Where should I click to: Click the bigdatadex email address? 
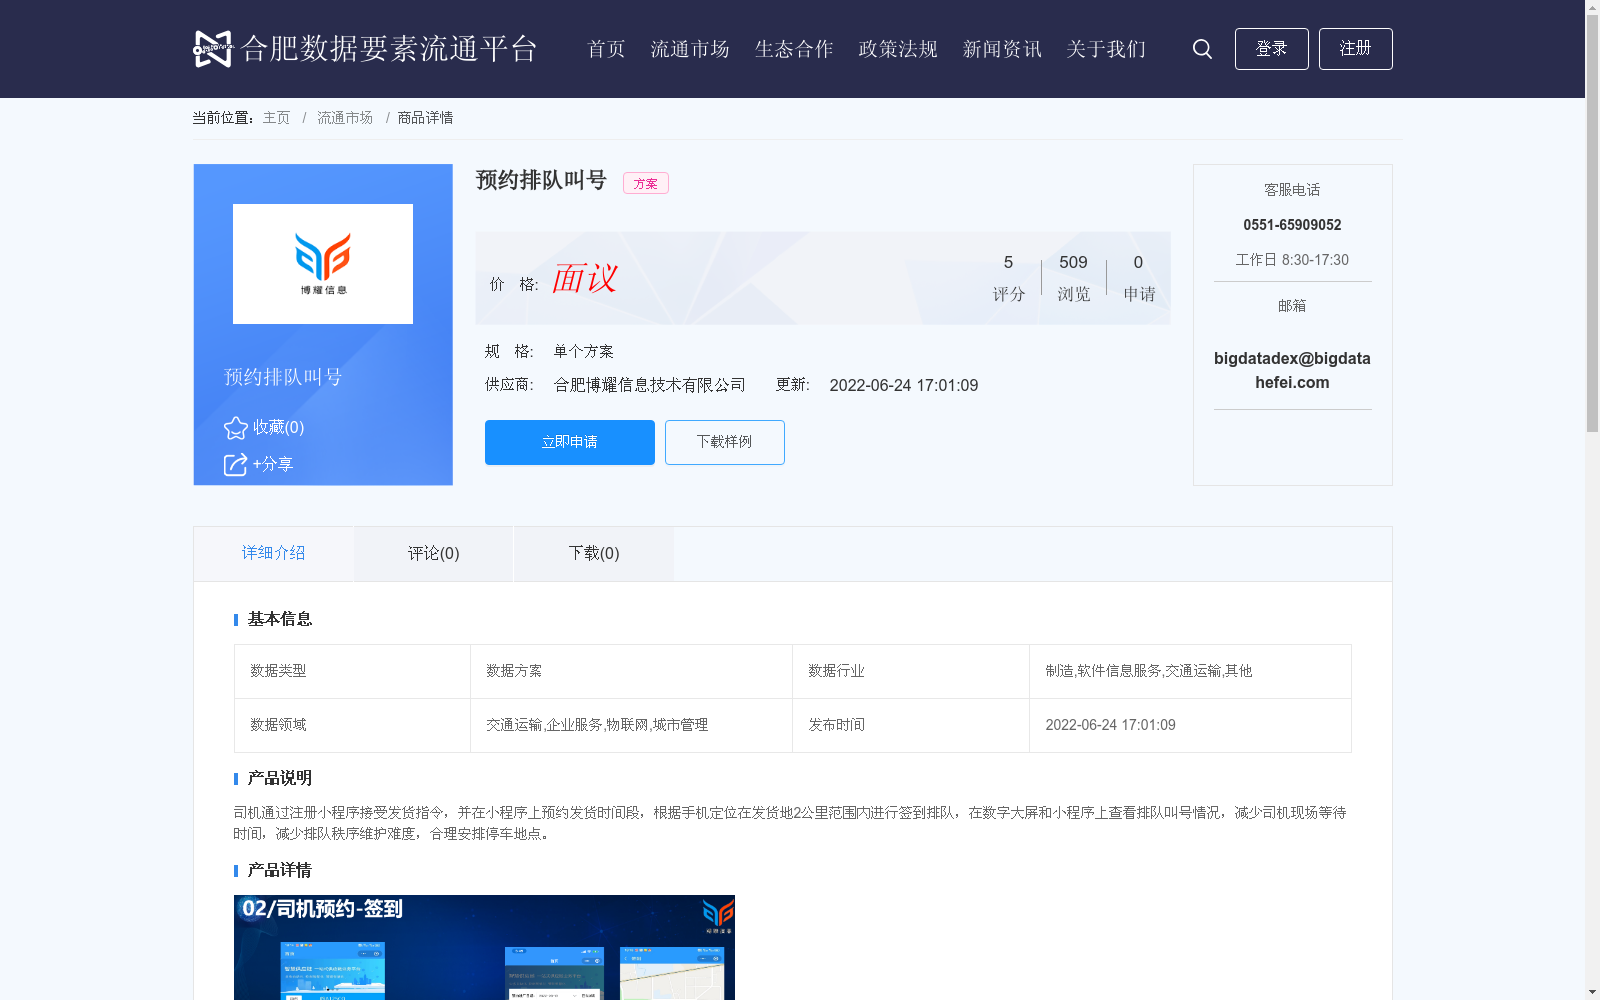(x=1292, y=370)
